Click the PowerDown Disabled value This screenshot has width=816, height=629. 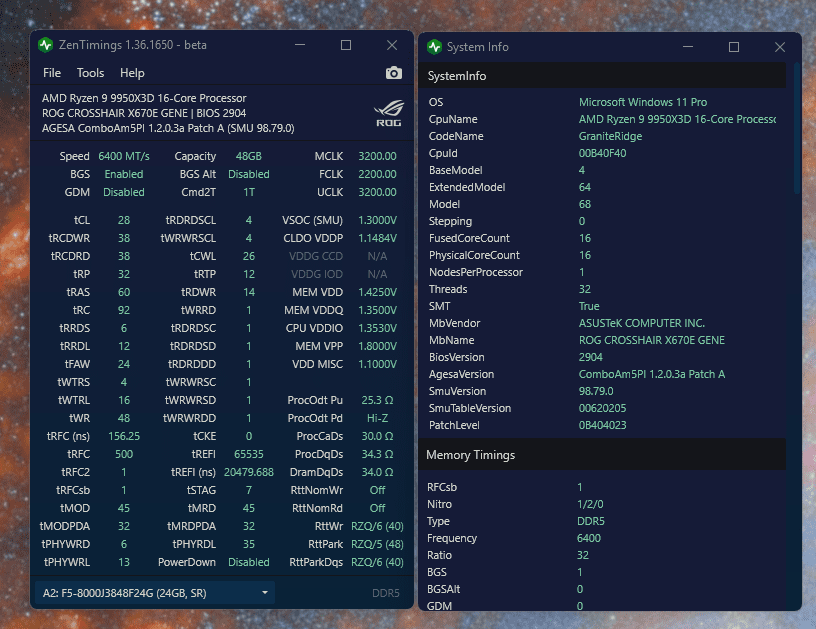pyautogui.click(x=249, y=562)
